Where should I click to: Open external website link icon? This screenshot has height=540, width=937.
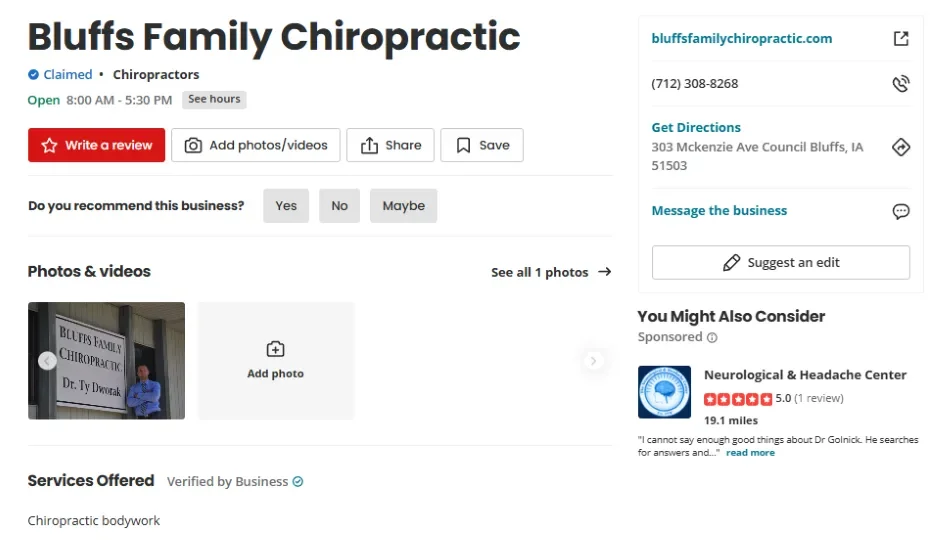coord(901,39)
